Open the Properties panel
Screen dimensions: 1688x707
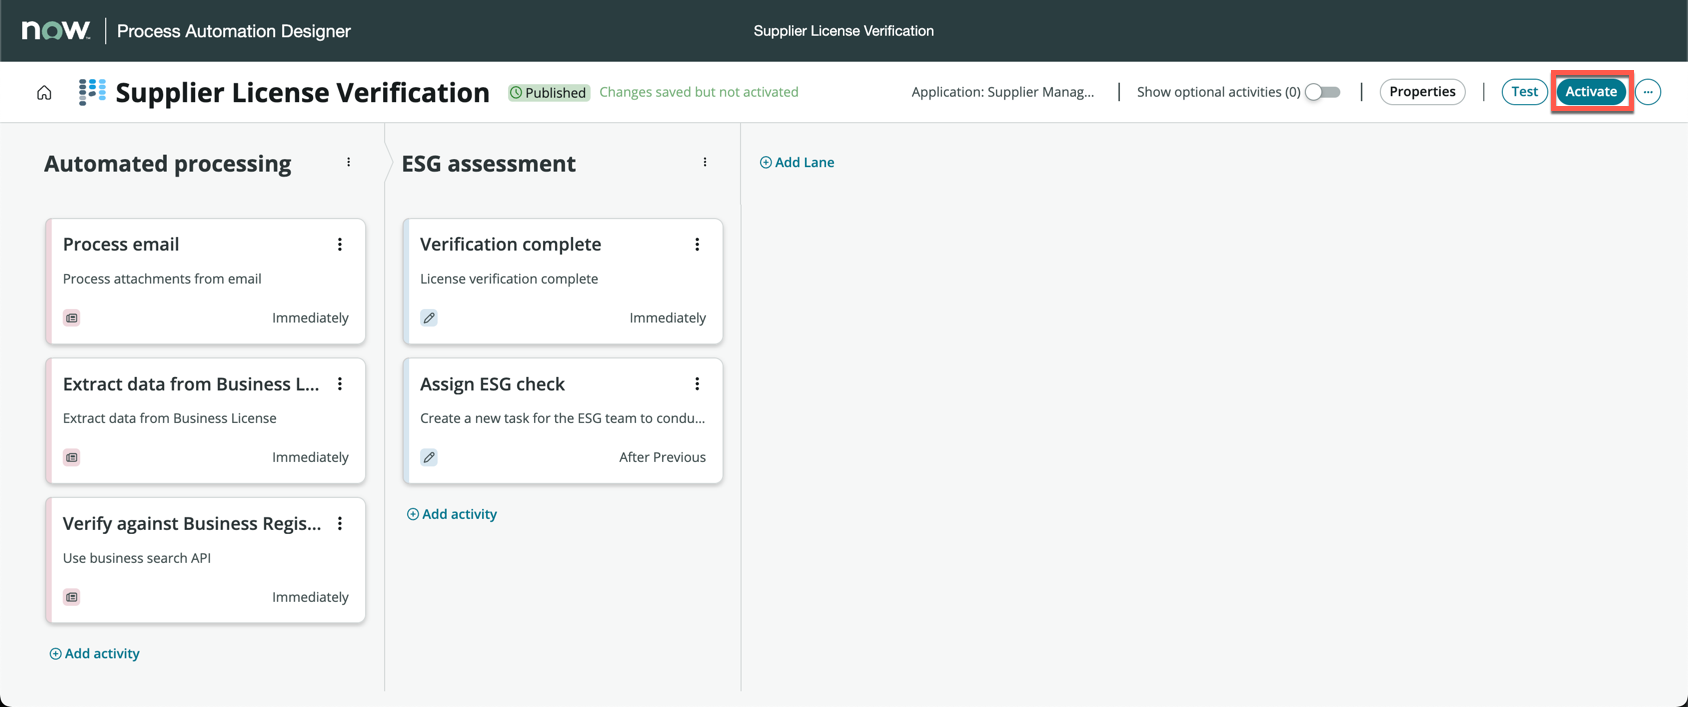(1422, 92)
